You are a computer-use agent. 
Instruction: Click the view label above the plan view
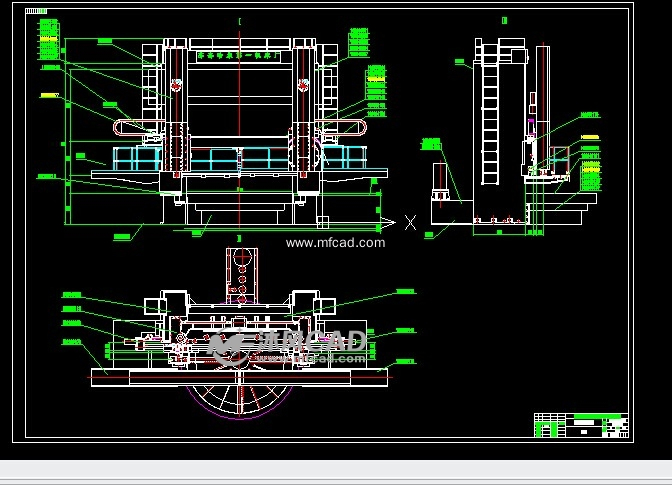240,237
